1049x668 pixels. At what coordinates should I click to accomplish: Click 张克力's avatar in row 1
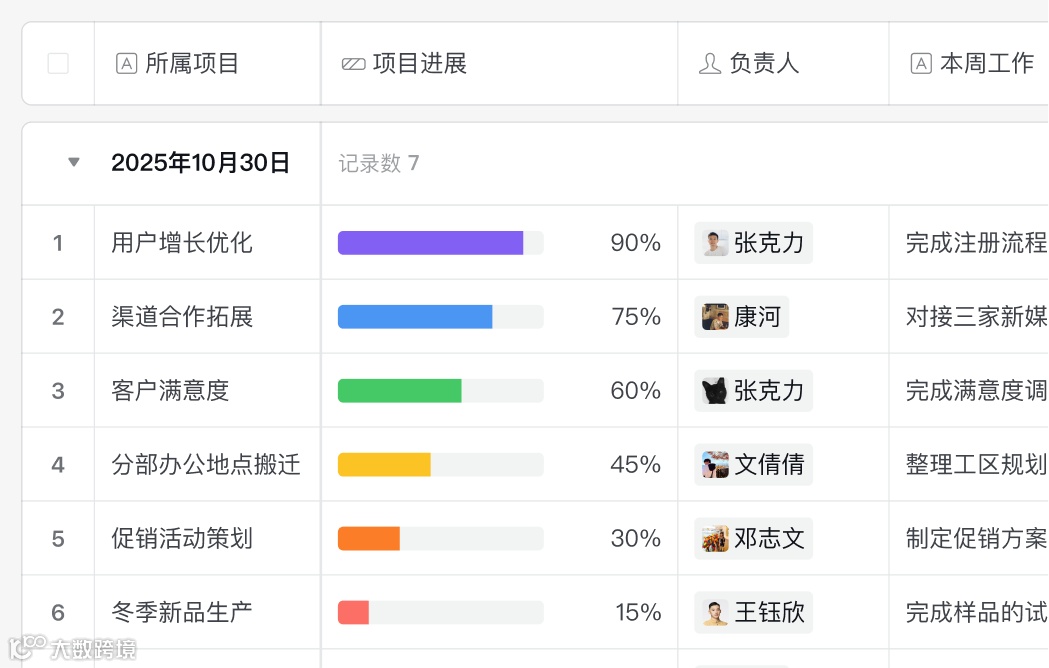tap(715, 243)
